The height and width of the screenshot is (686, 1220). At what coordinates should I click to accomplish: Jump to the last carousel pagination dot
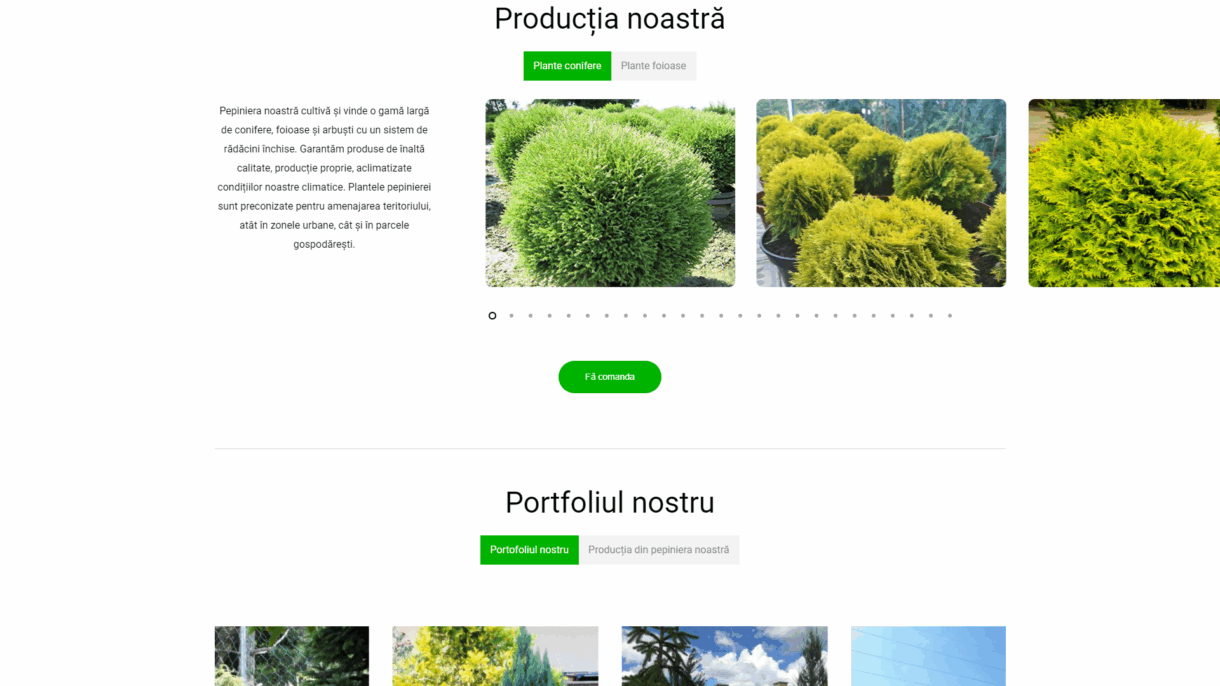(x=950, y=316)
